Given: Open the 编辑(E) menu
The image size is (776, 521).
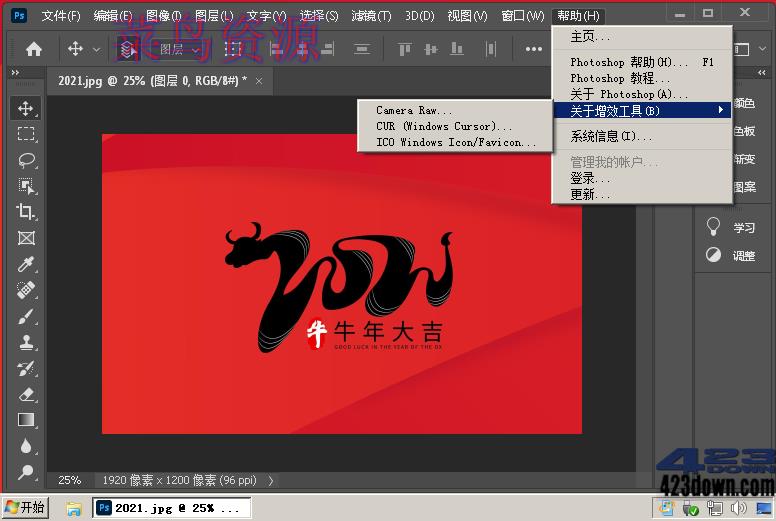Looking at the screenshot, I should click(113, 16).
